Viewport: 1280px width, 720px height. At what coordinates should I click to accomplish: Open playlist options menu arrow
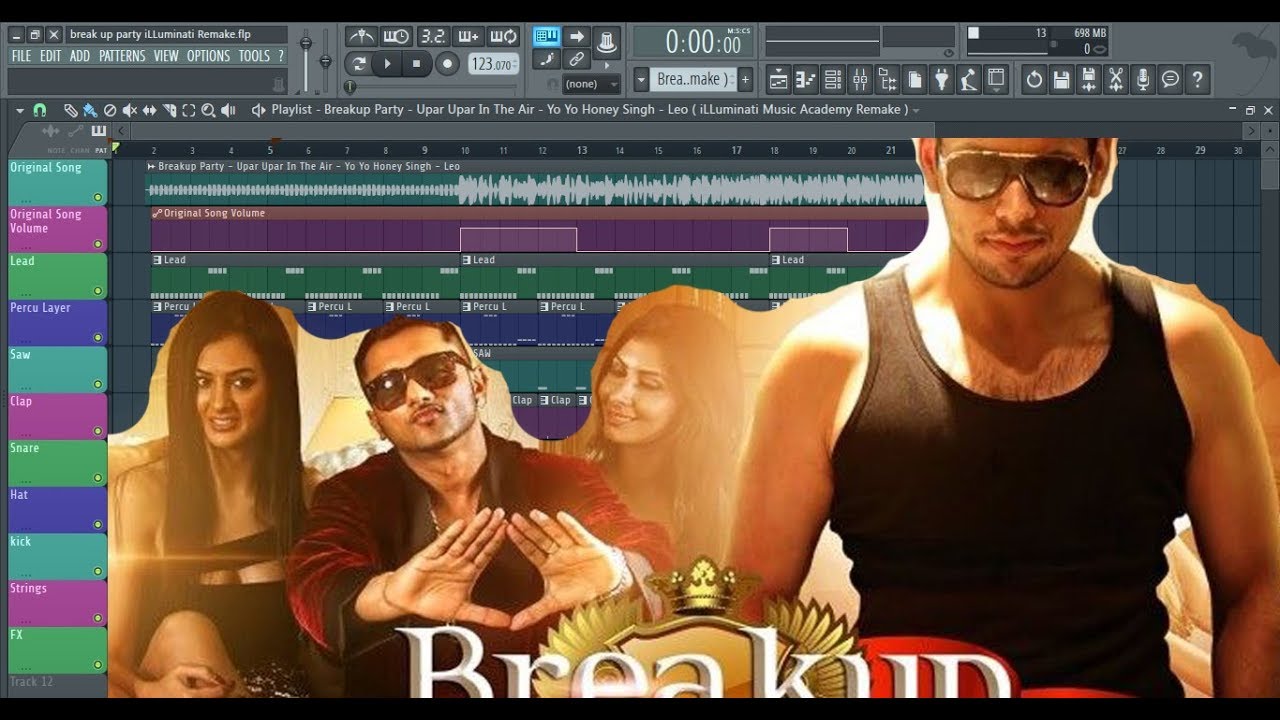(20, 110)
